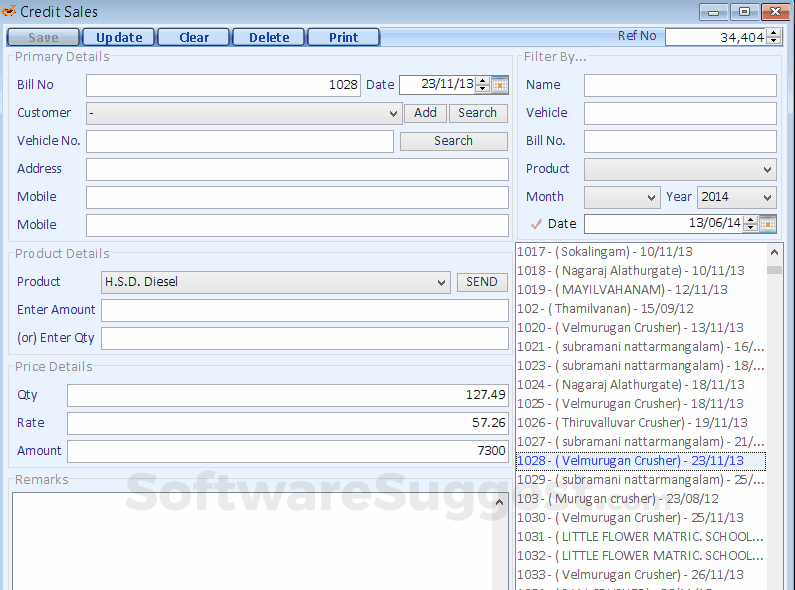Toggle the Date filter checkmark
This screenshot has height=590, width=795.
point(536,224)
